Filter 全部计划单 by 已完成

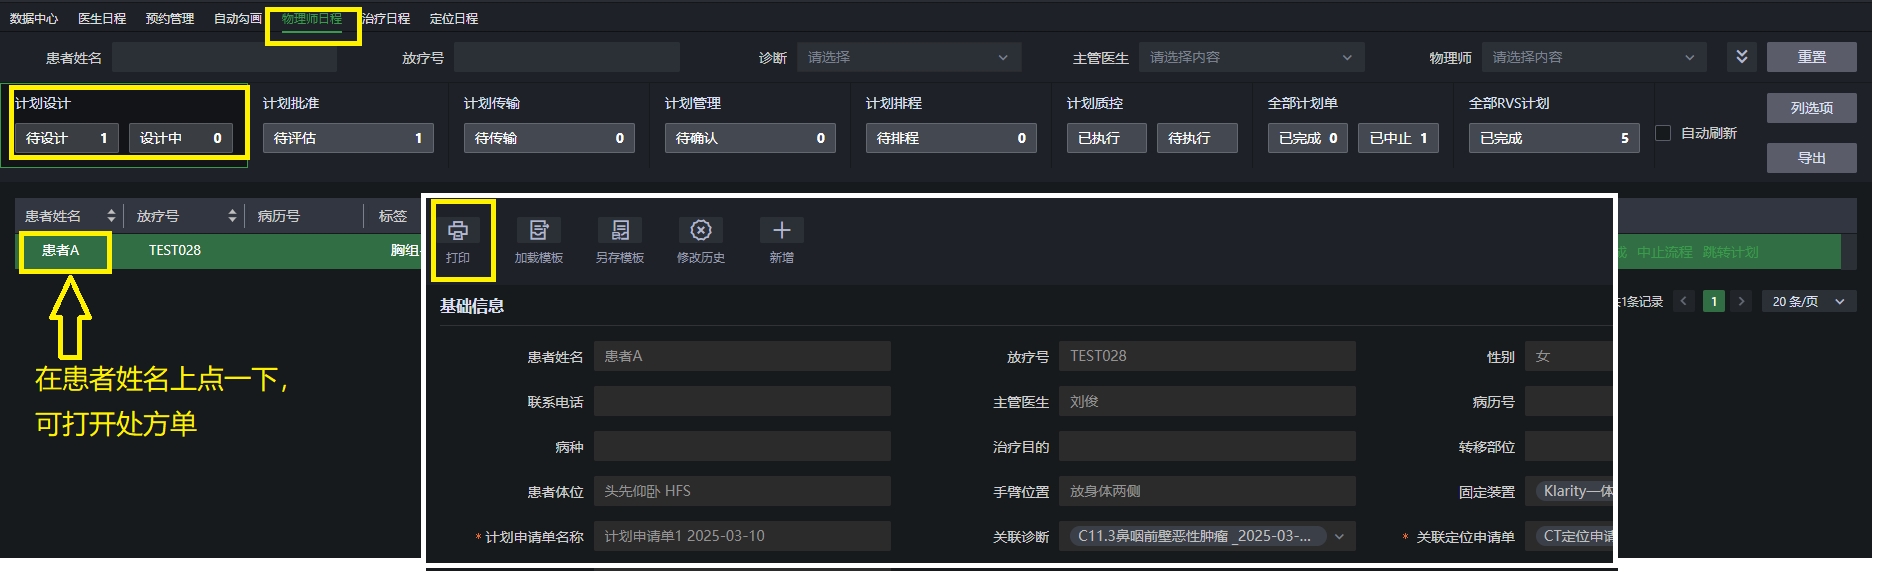click(x=1308, y=138)
